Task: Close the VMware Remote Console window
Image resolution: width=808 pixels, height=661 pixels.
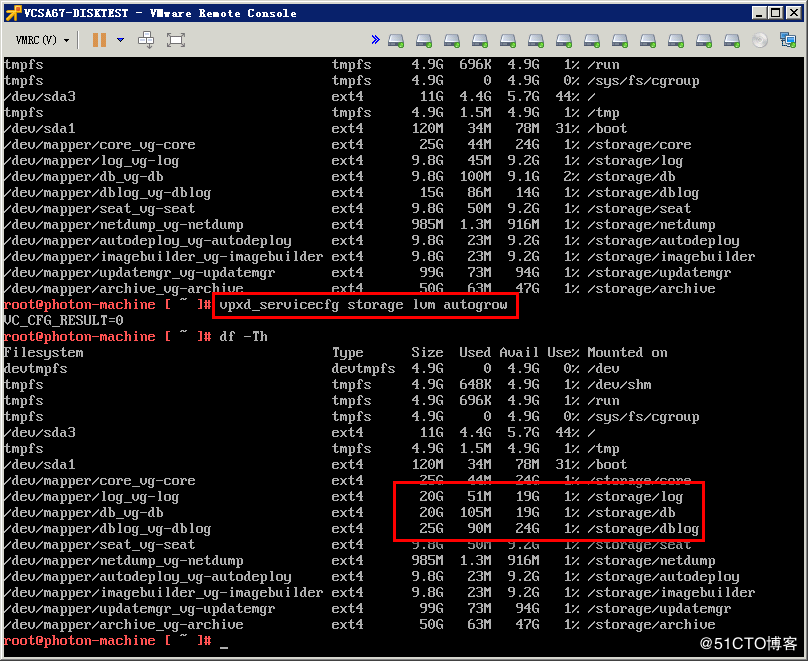Action: (794, 13)
